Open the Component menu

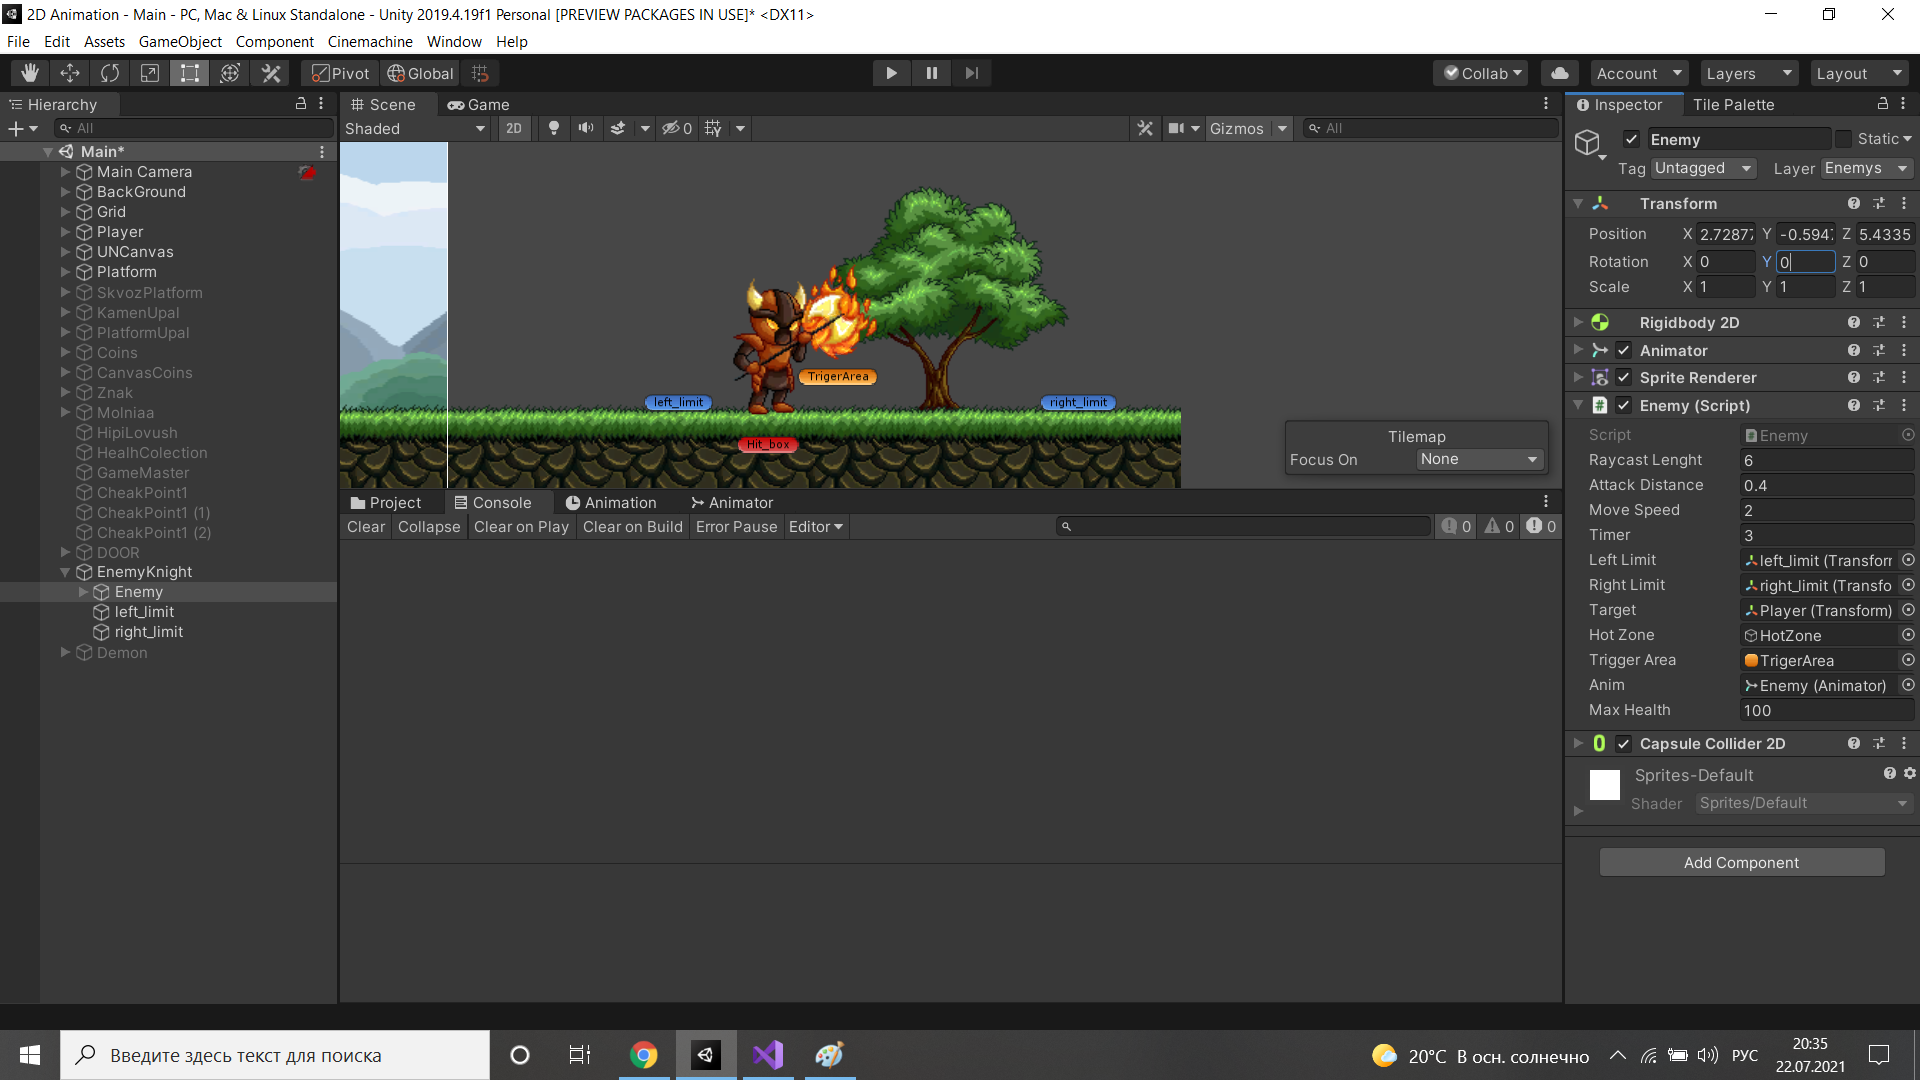click(x=274, y=41)
